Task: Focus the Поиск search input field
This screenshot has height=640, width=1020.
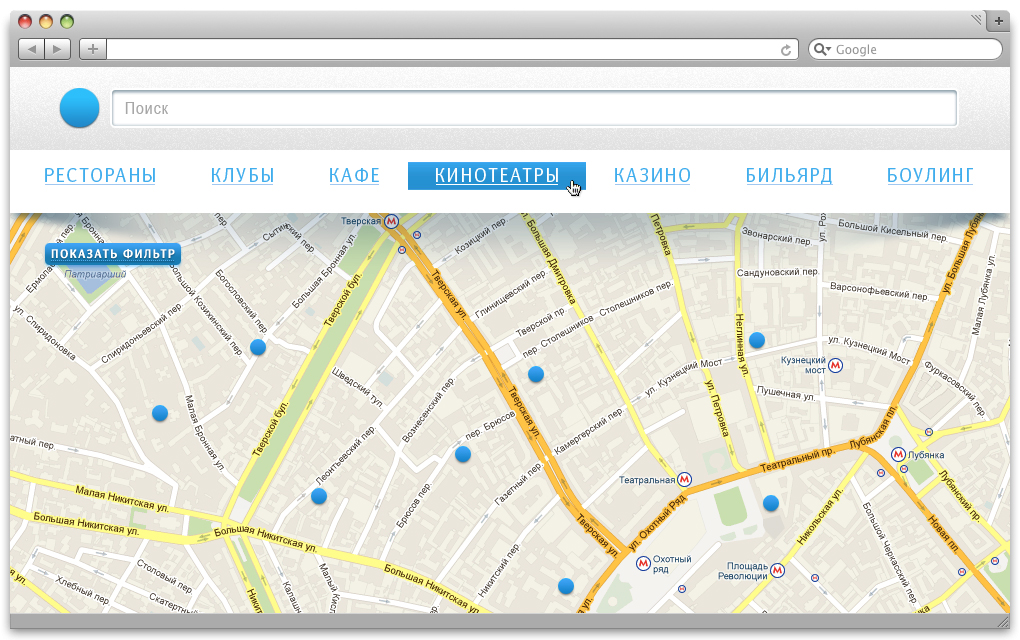Action: [534, 109]
